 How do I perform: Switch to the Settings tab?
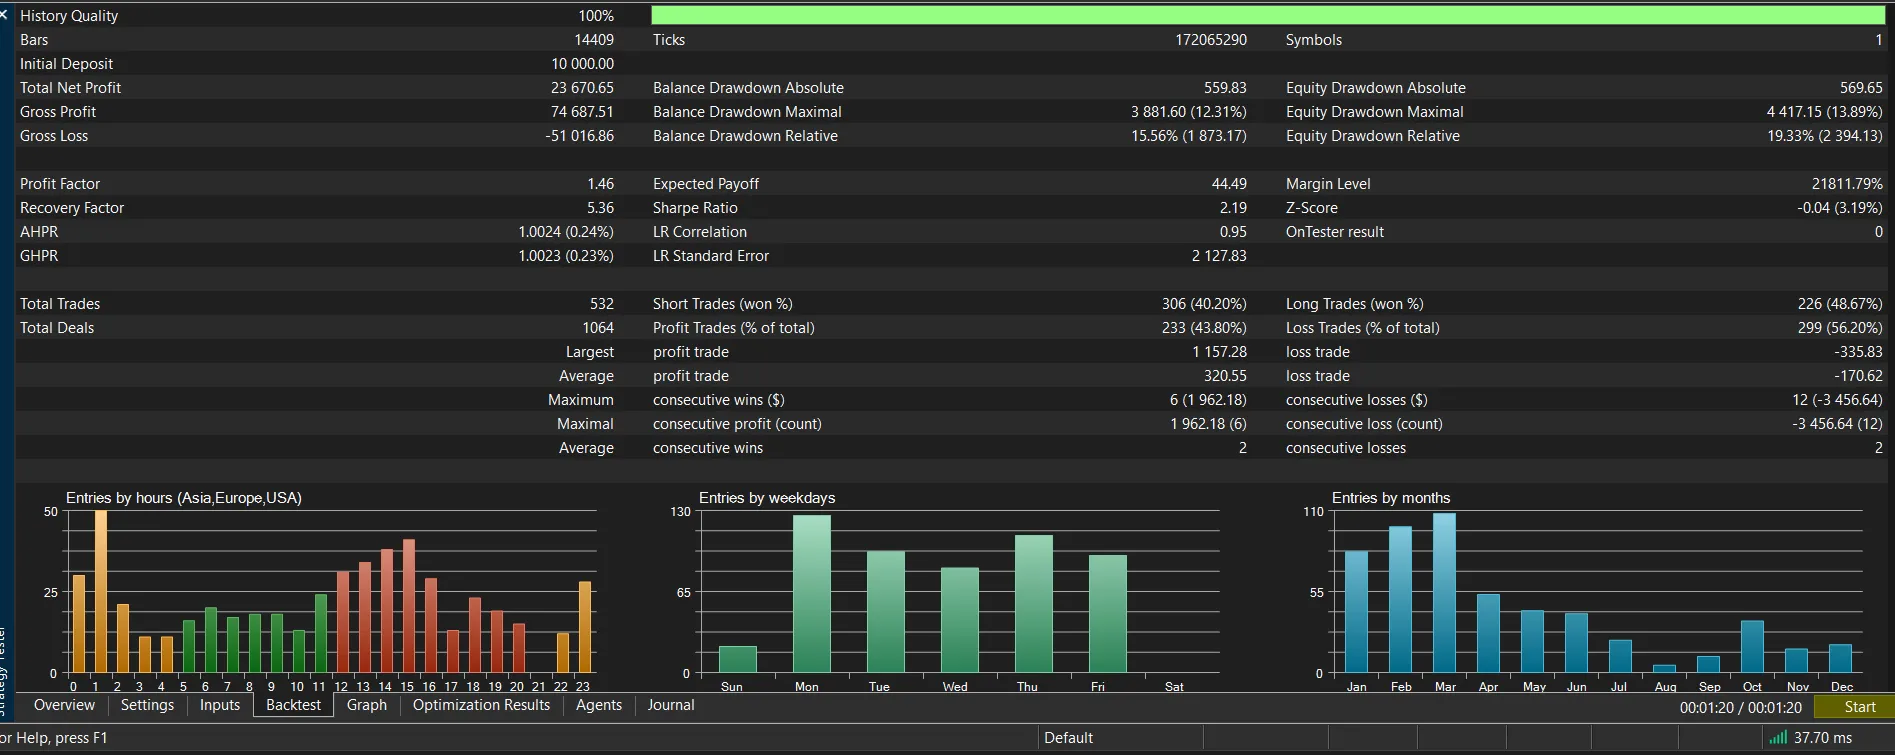click(x=147, y=705)
